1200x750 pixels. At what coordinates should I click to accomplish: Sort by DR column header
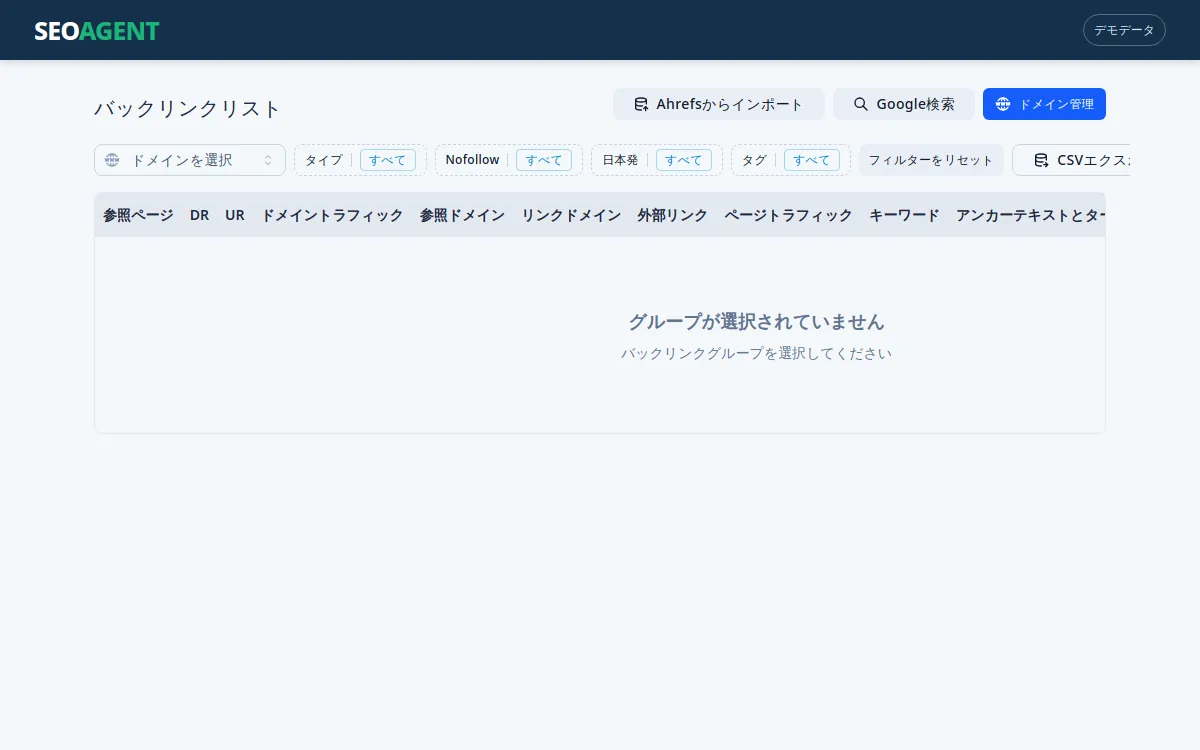click(x=200, y=215)
